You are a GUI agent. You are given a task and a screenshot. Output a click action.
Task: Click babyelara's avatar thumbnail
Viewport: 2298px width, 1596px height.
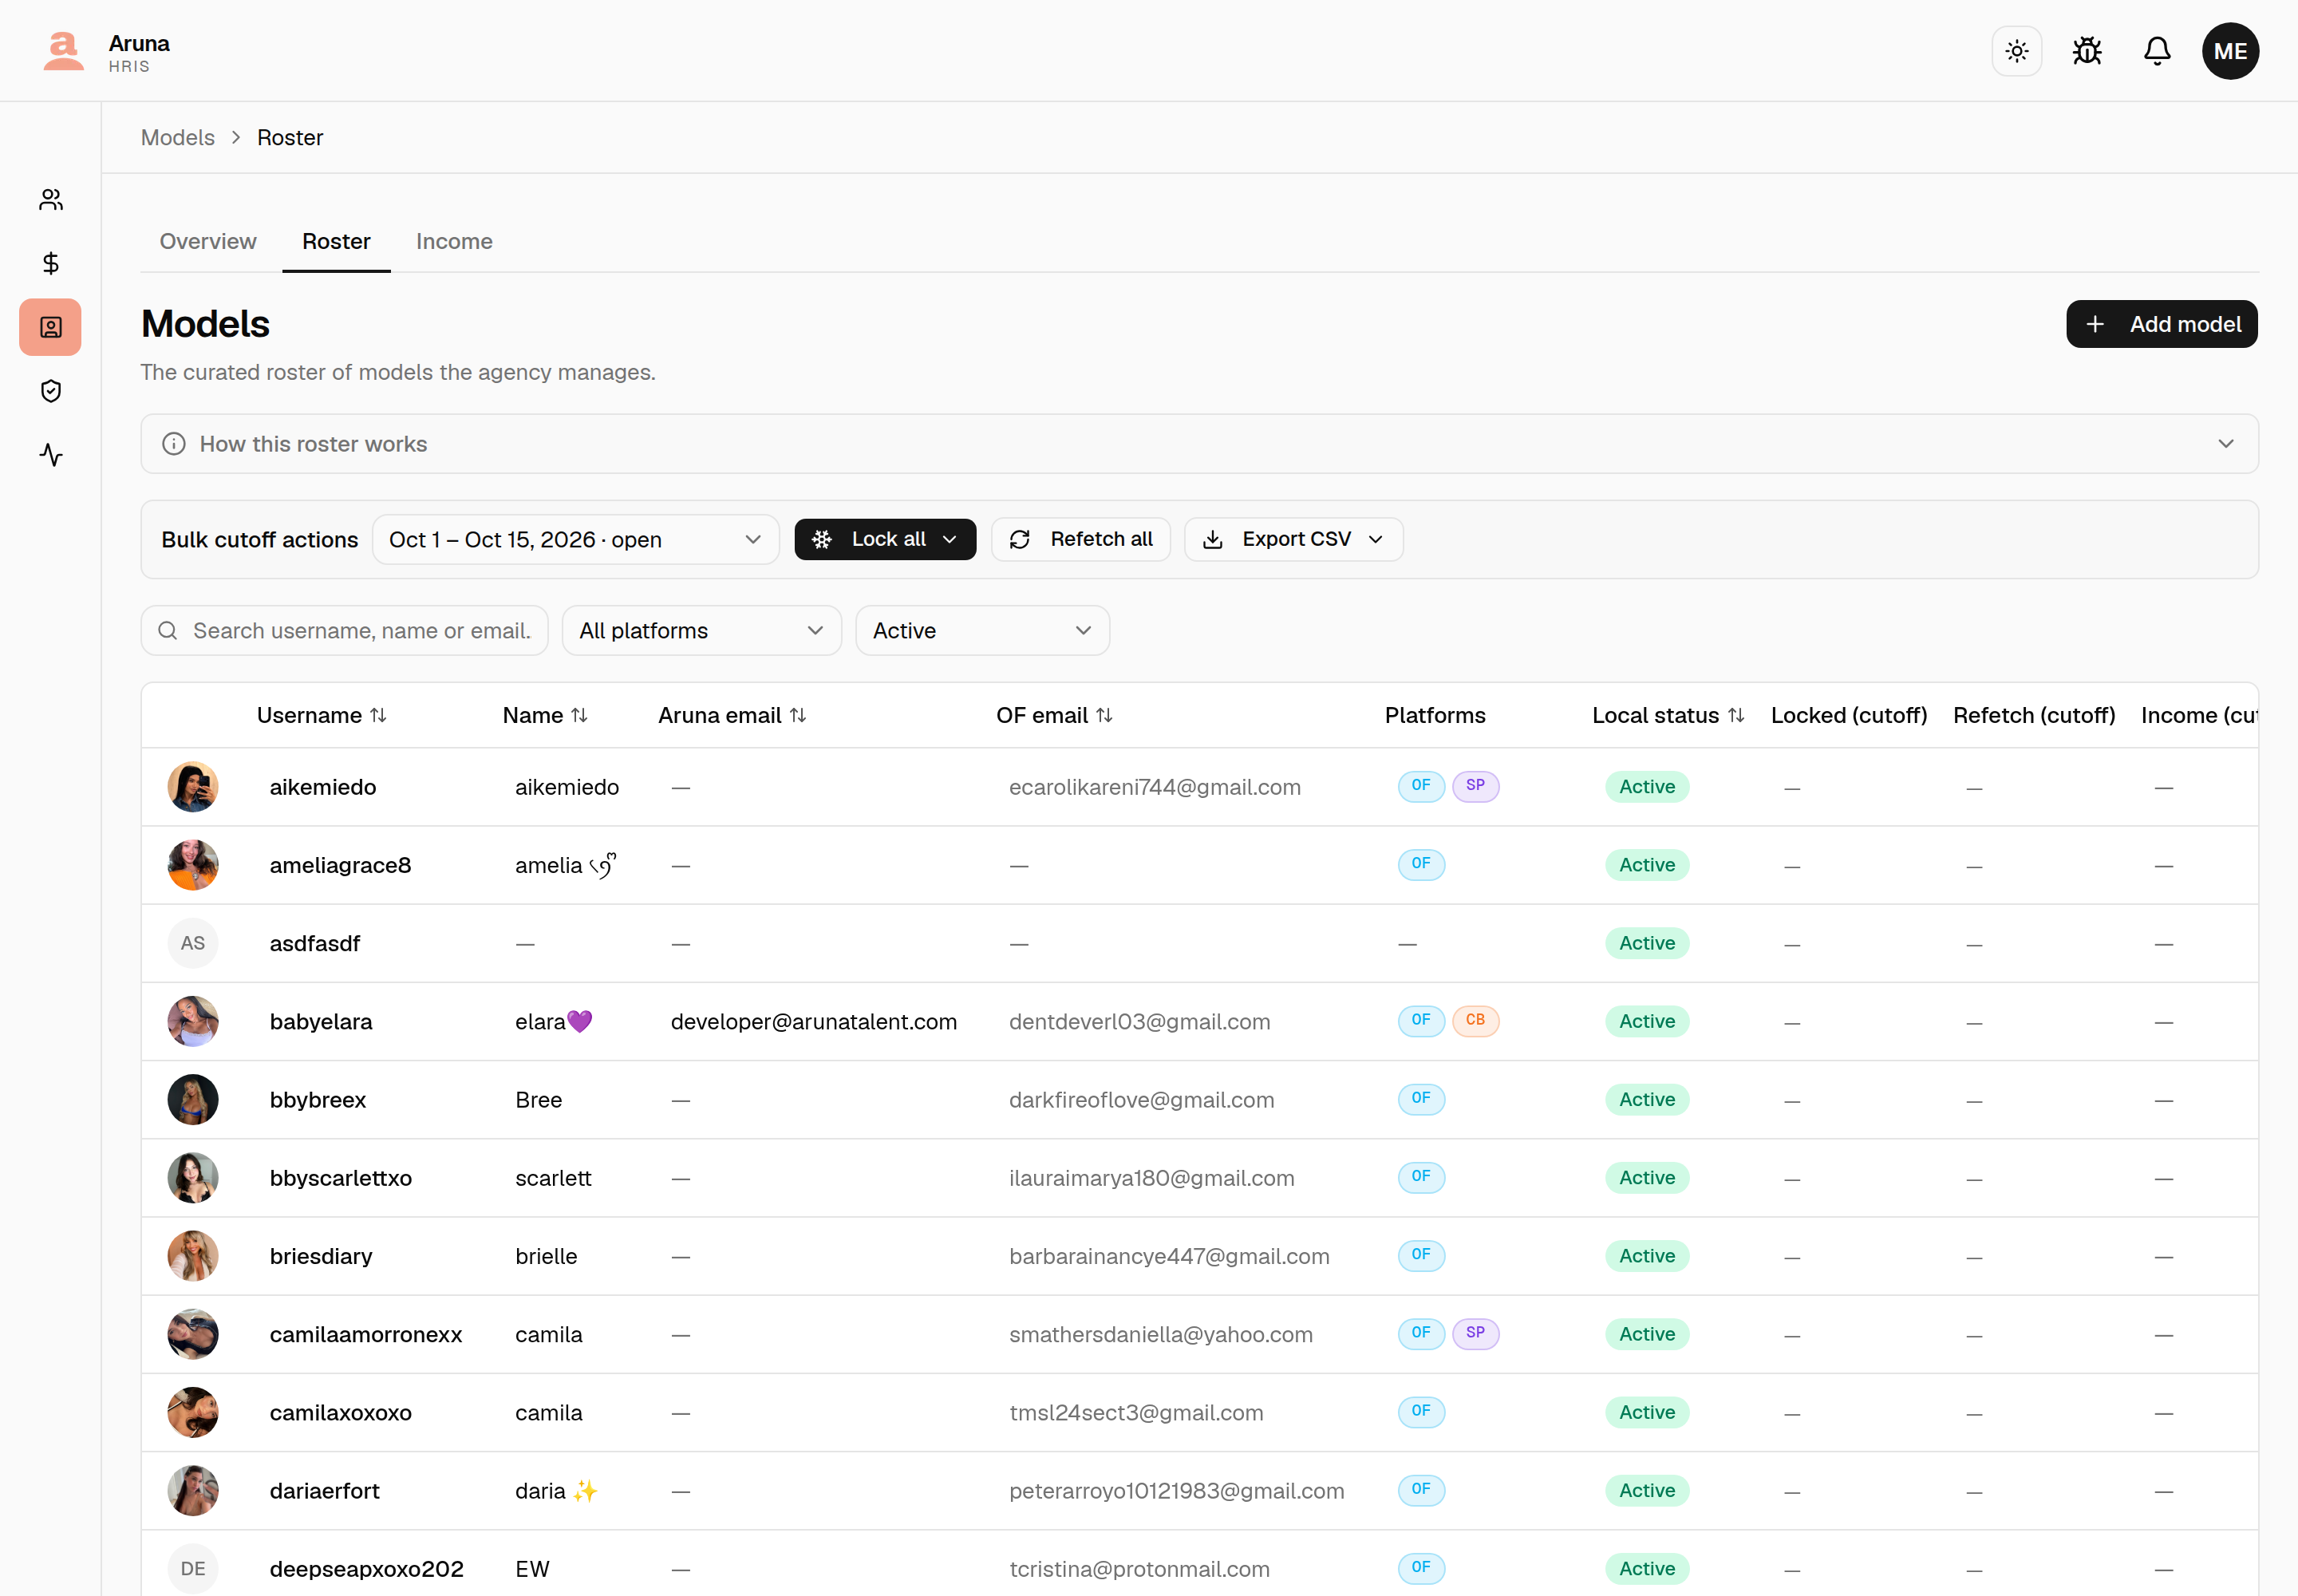tap(193, 1022)
